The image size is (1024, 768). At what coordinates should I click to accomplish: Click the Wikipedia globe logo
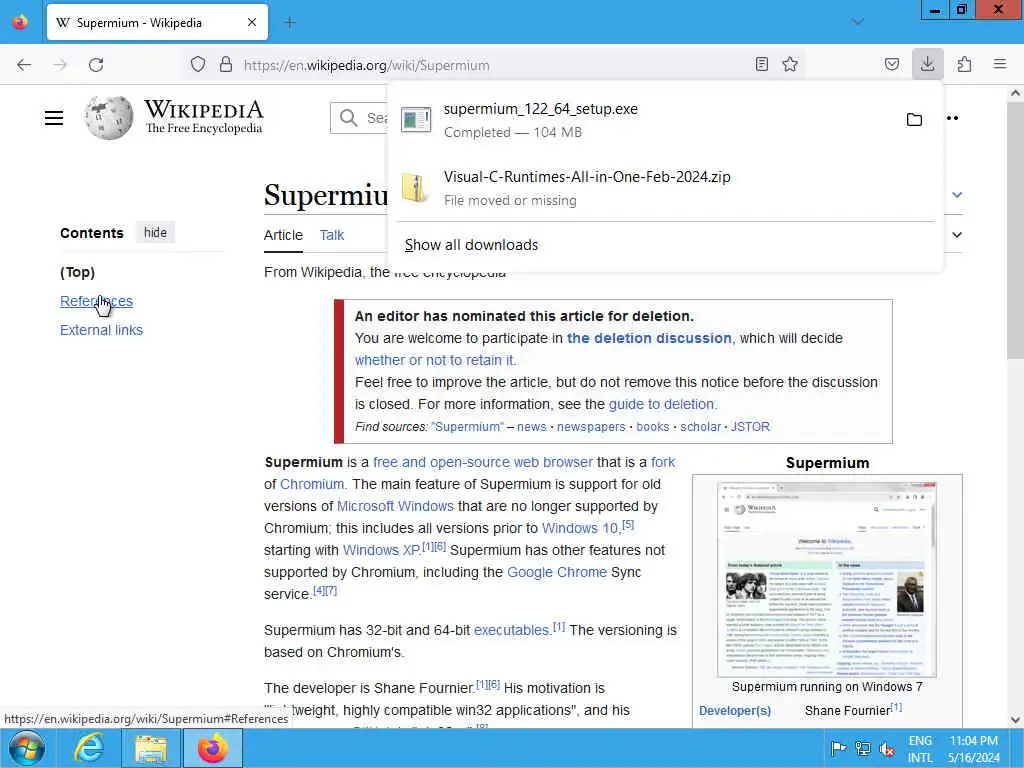[x=108, y=118]
